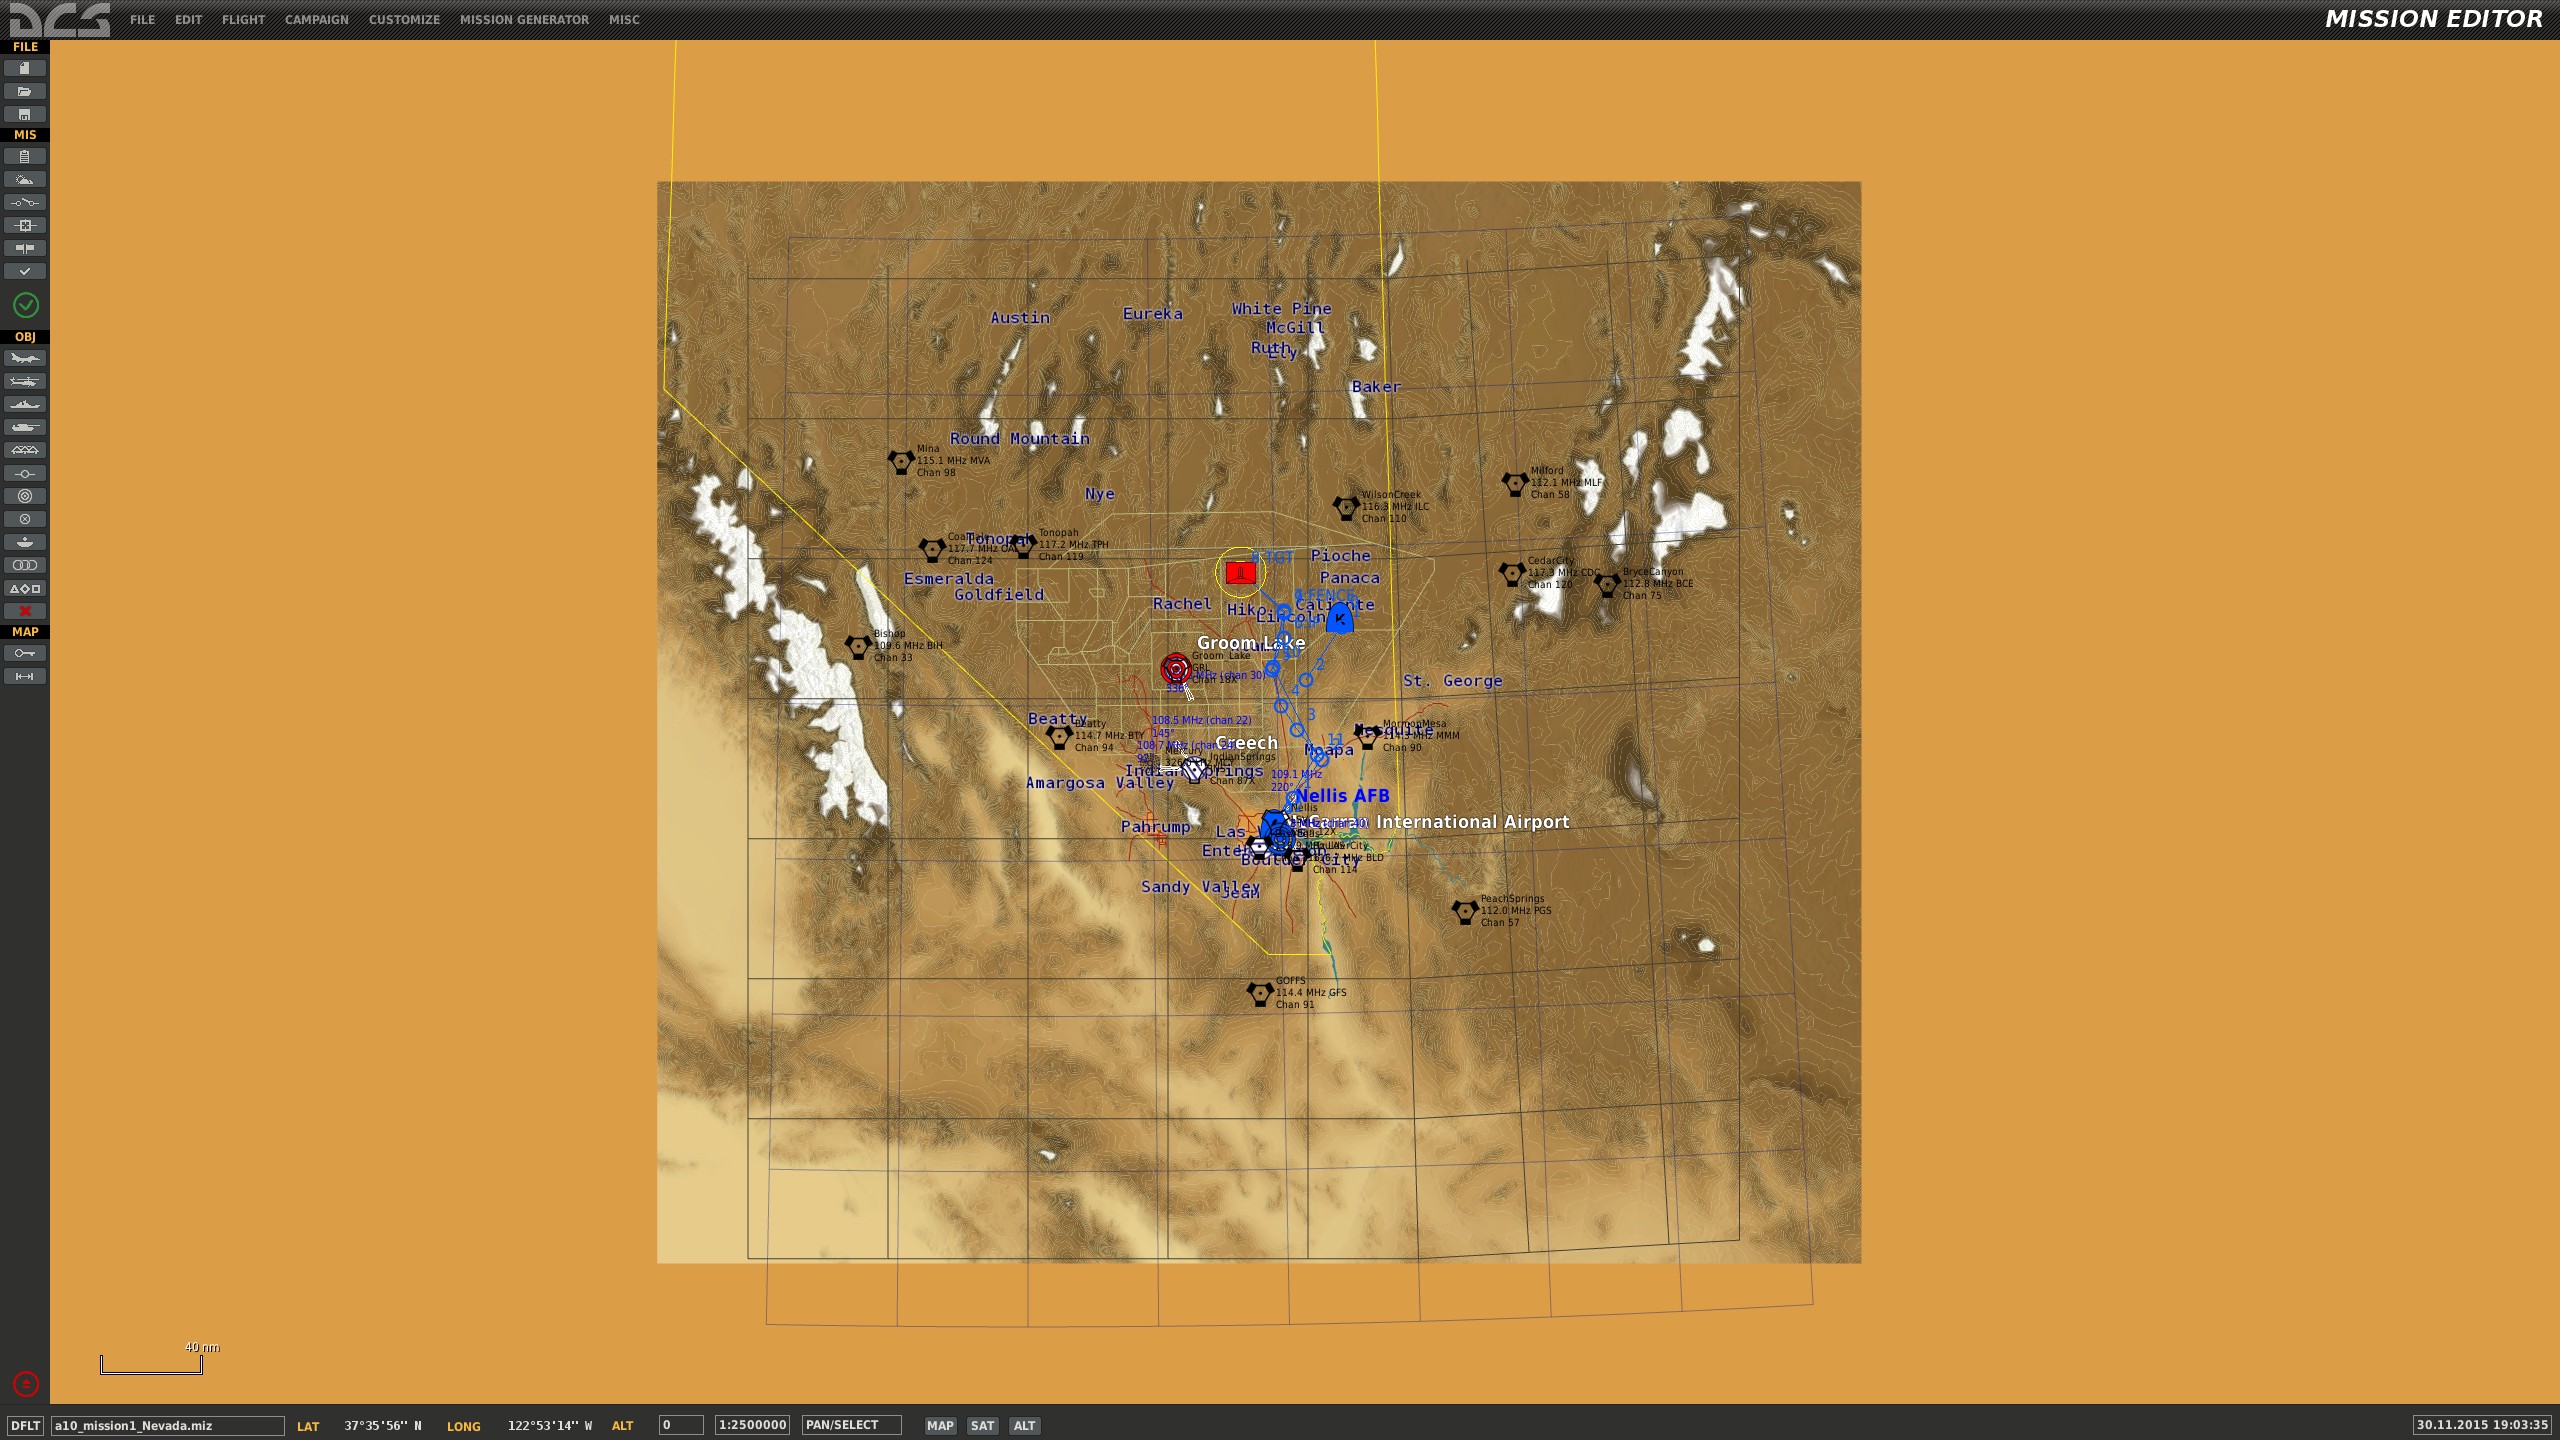This screenshot has height=1440, width=2560.
Task: Click the map scale 1:2500000 field
Action: click(753, 1426)
